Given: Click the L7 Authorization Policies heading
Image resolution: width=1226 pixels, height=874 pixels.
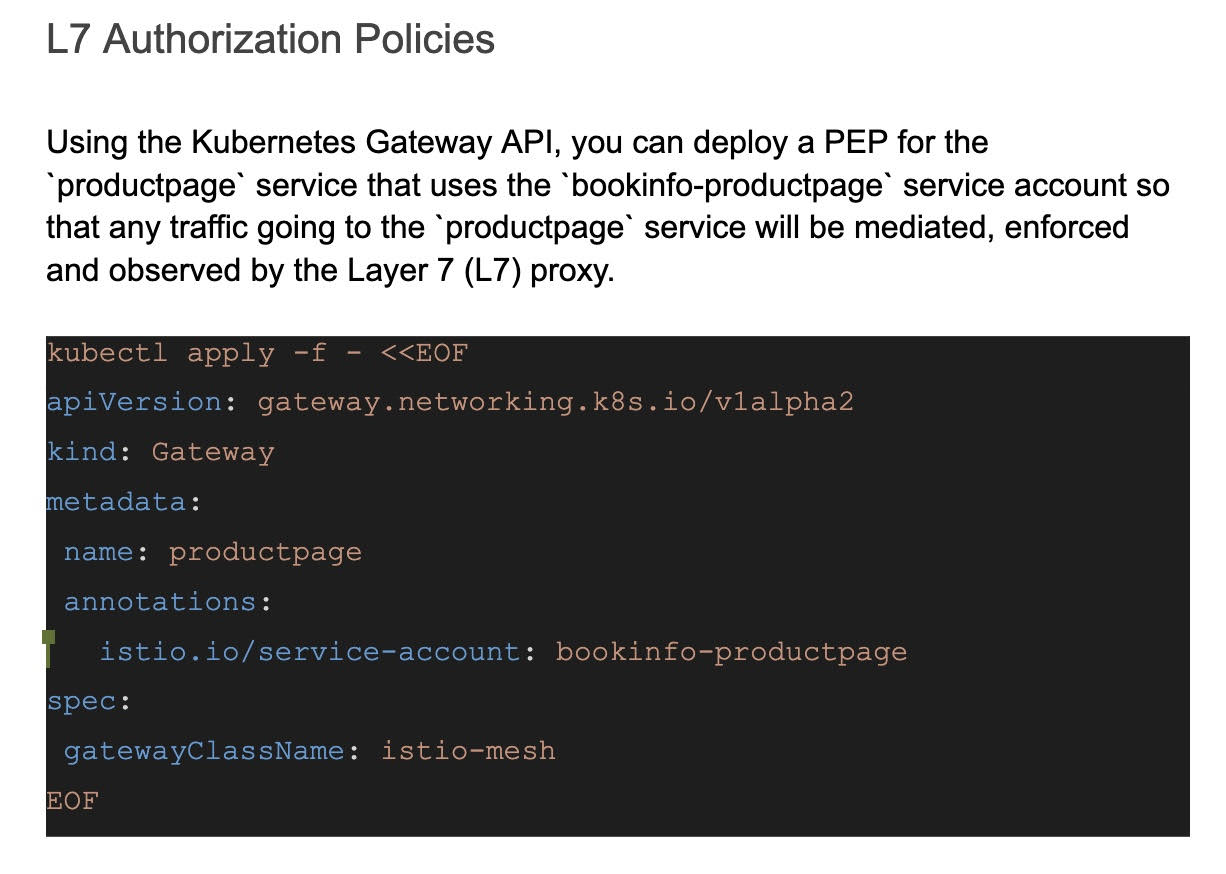Looking at the screenshot, I should pyautogui.click(x=270, y=40).
